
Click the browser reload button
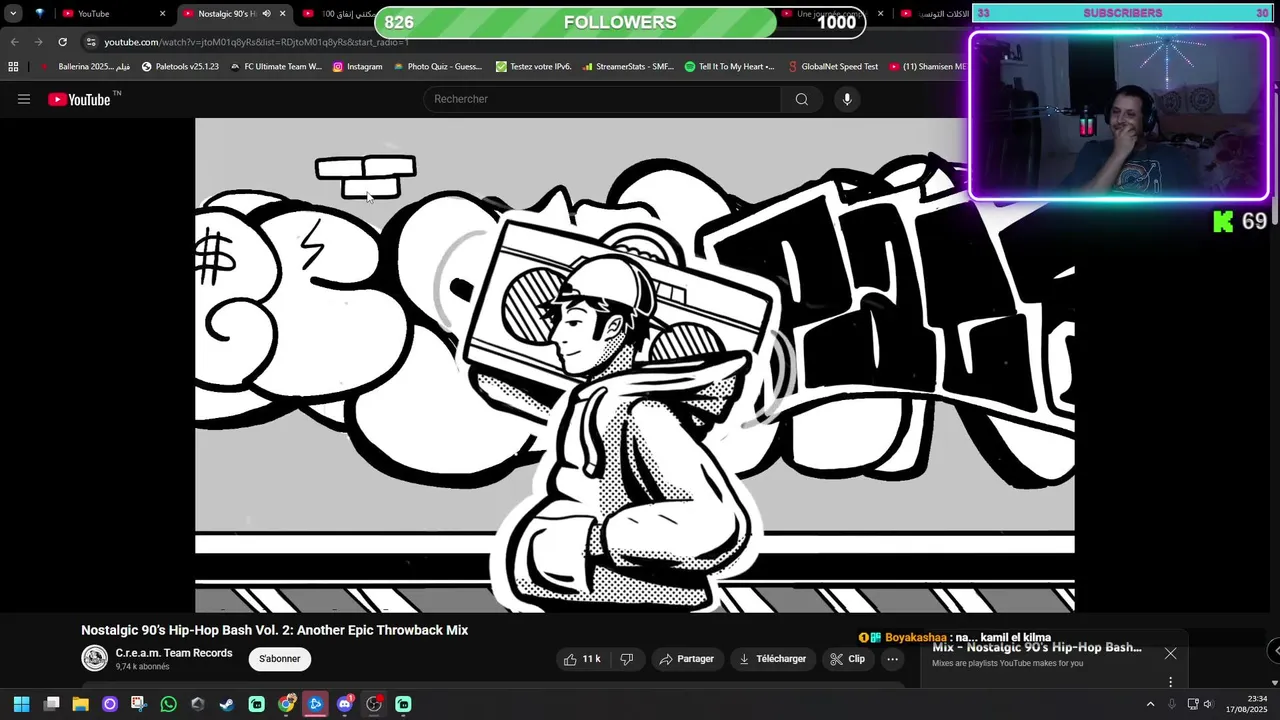click(62, 42)
